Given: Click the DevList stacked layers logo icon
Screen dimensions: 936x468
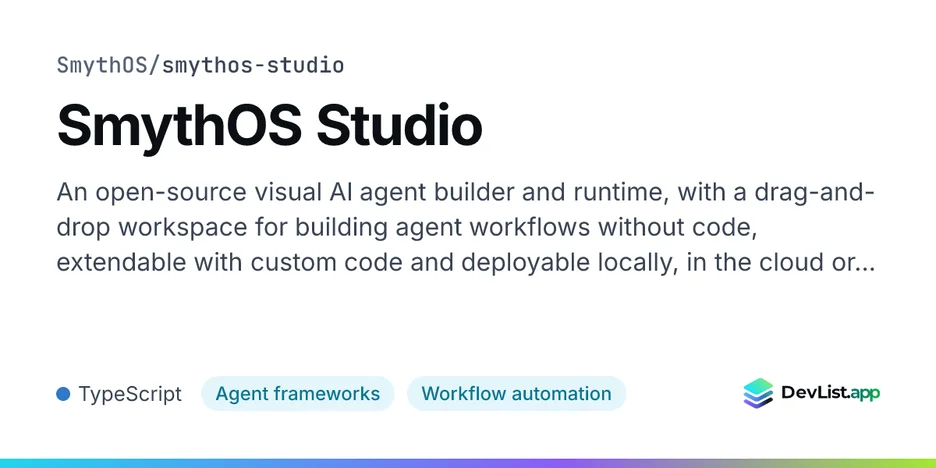Looking at the screenshot, I should tap(758, 393).
